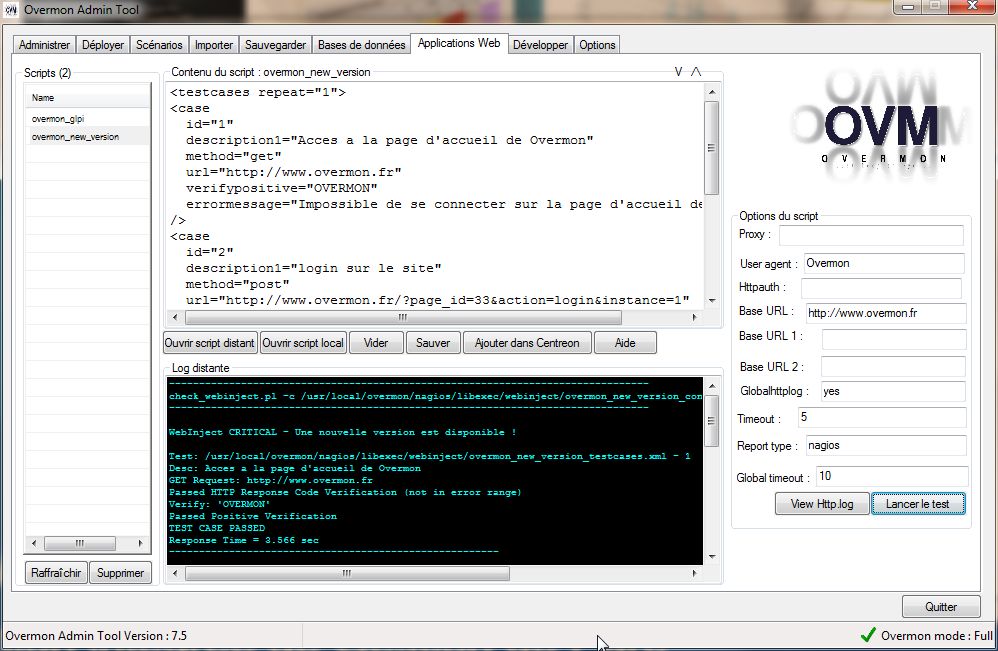The height and width of the screenshot is (651, 998).
Task: Switch to the Déployer tab
Action: coord(103,45)
